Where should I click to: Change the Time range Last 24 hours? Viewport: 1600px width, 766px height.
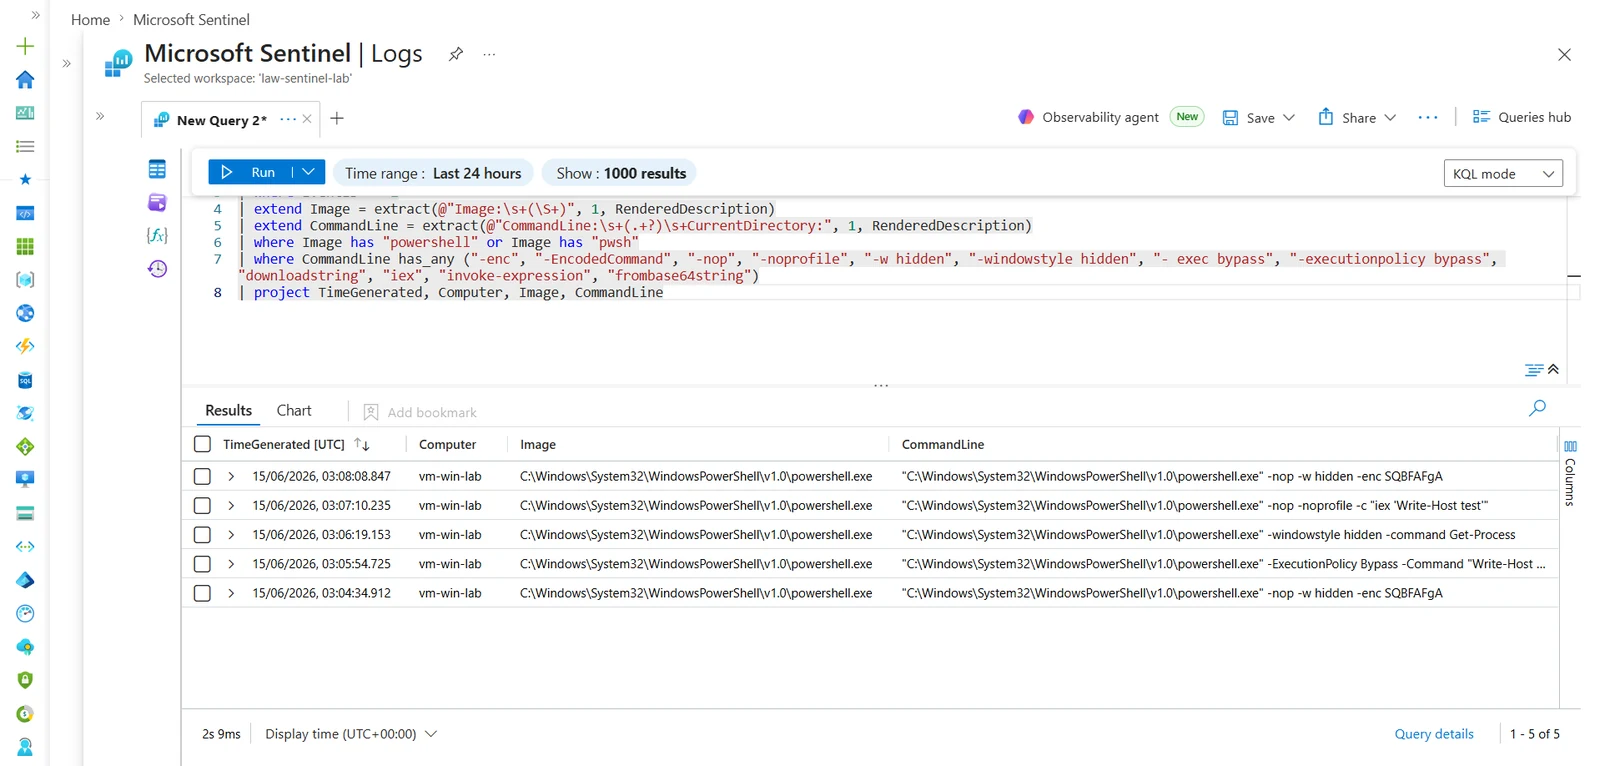[x=433, y=173]
